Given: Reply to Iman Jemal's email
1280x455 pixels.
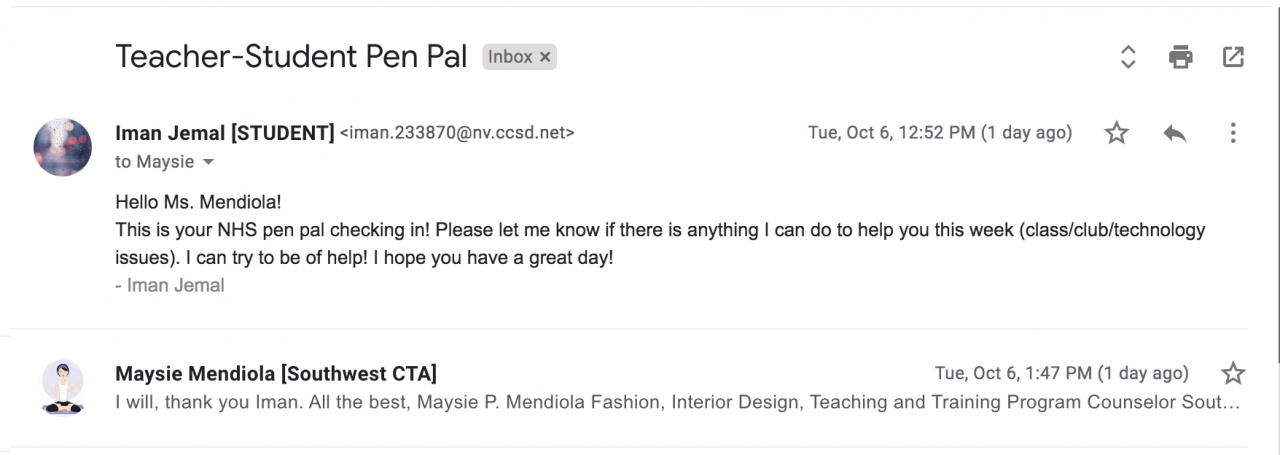Looking at the screenshot, I should click(x=1175, y=133).
